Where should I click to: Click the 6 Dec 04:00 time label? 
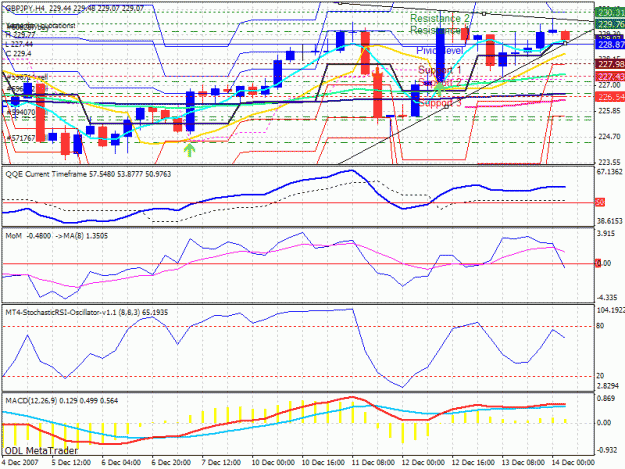click(120, 463)
